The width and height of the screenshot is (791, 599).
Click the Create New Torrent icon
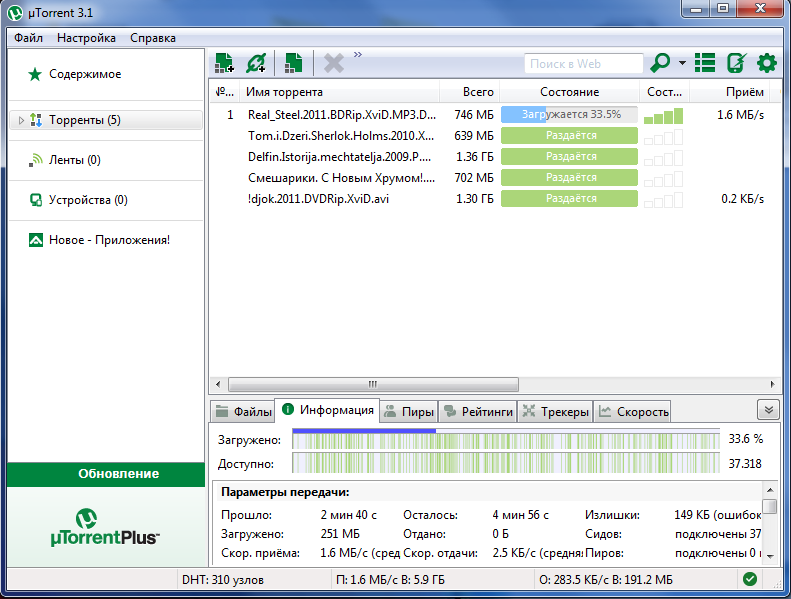pyautogui.click(x=294, y=63)
